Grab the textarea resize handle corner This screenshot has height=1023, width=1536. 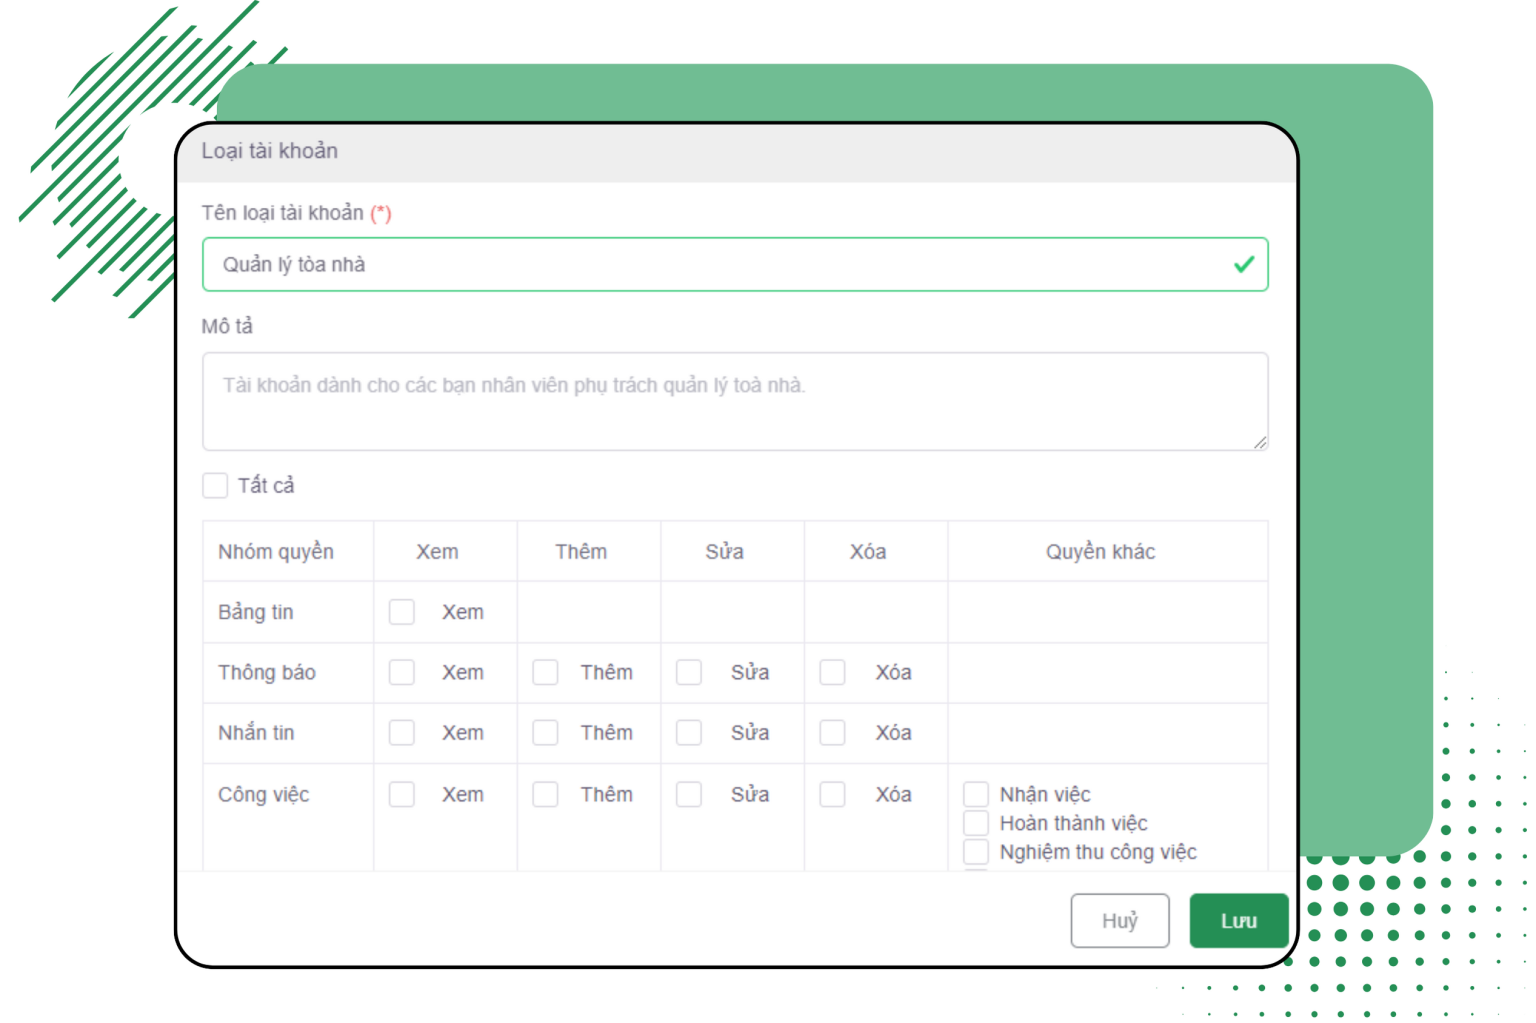pyautogui.click(x=1260, y=443)
